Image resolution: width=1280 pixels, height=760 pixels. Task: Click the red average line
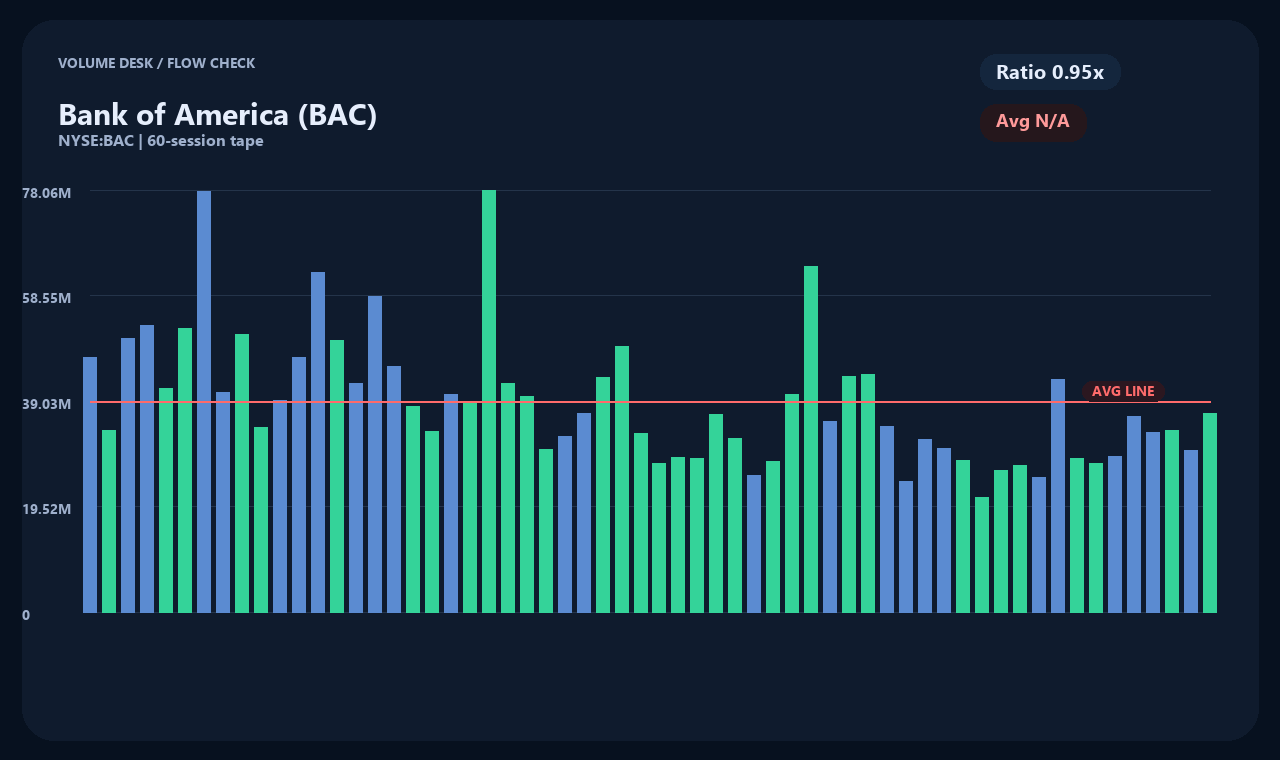[x=651, y=402]
